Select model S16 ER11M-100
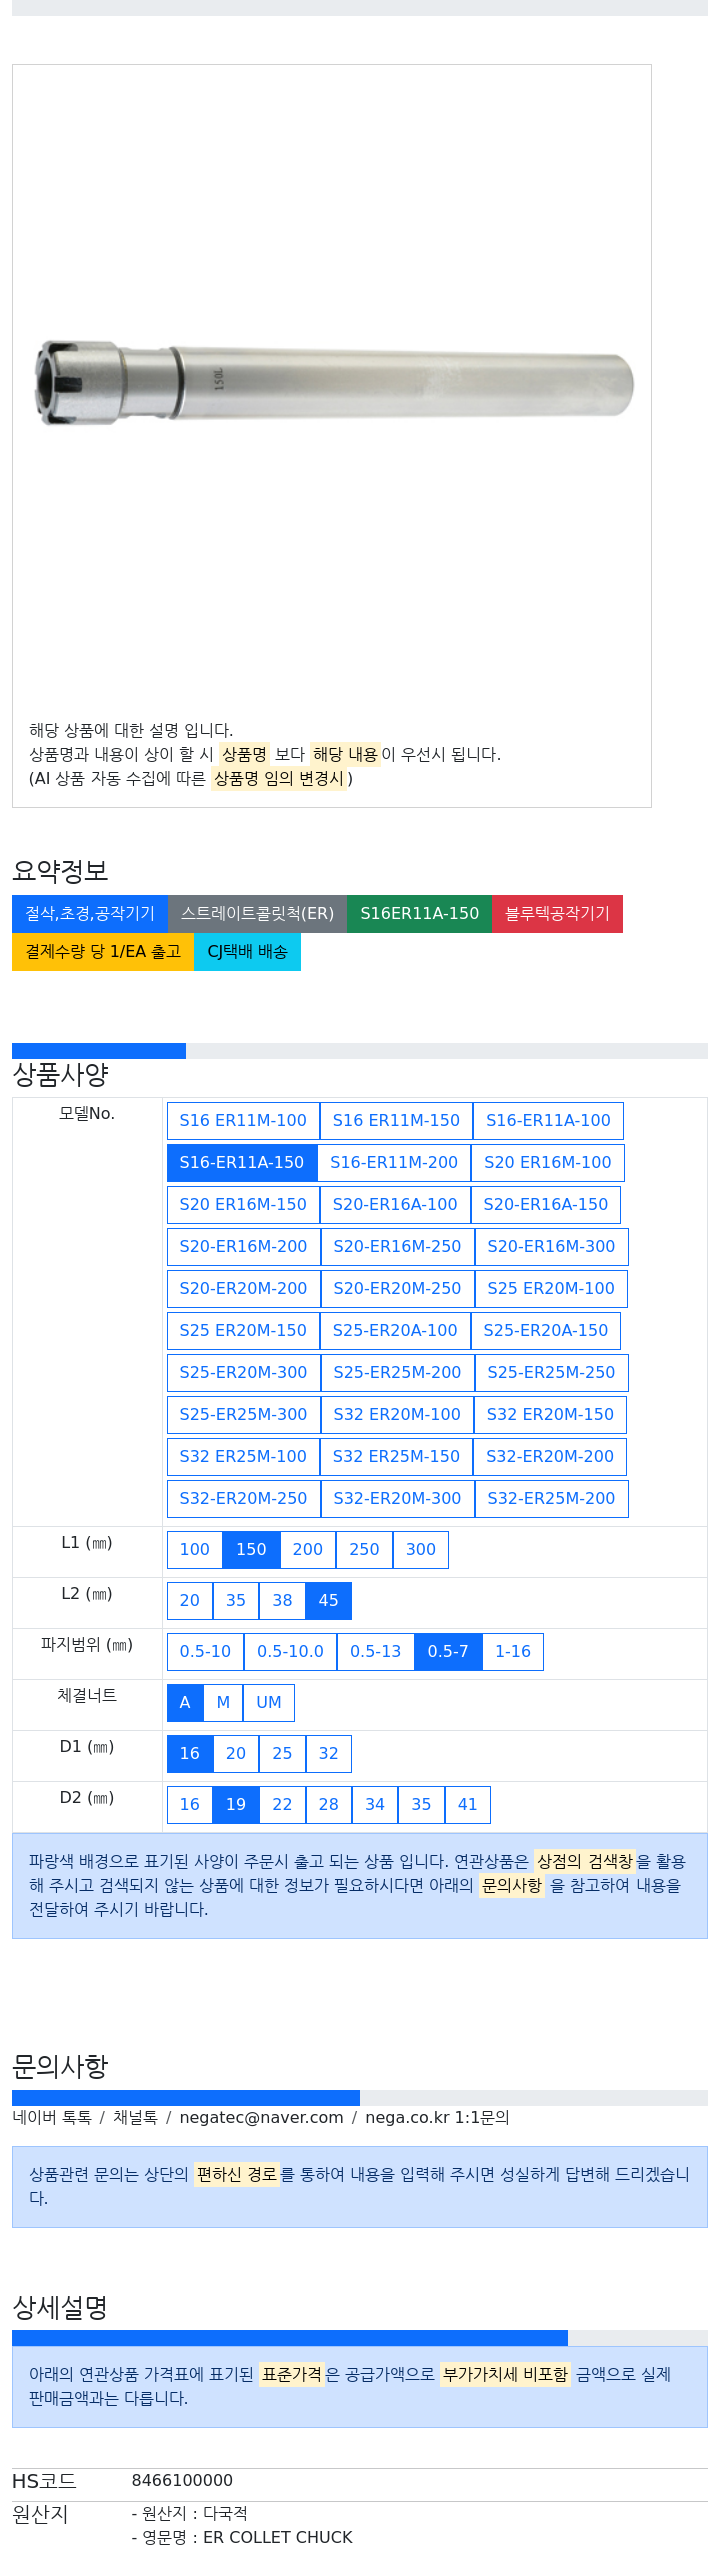 tap(243, 1120)
